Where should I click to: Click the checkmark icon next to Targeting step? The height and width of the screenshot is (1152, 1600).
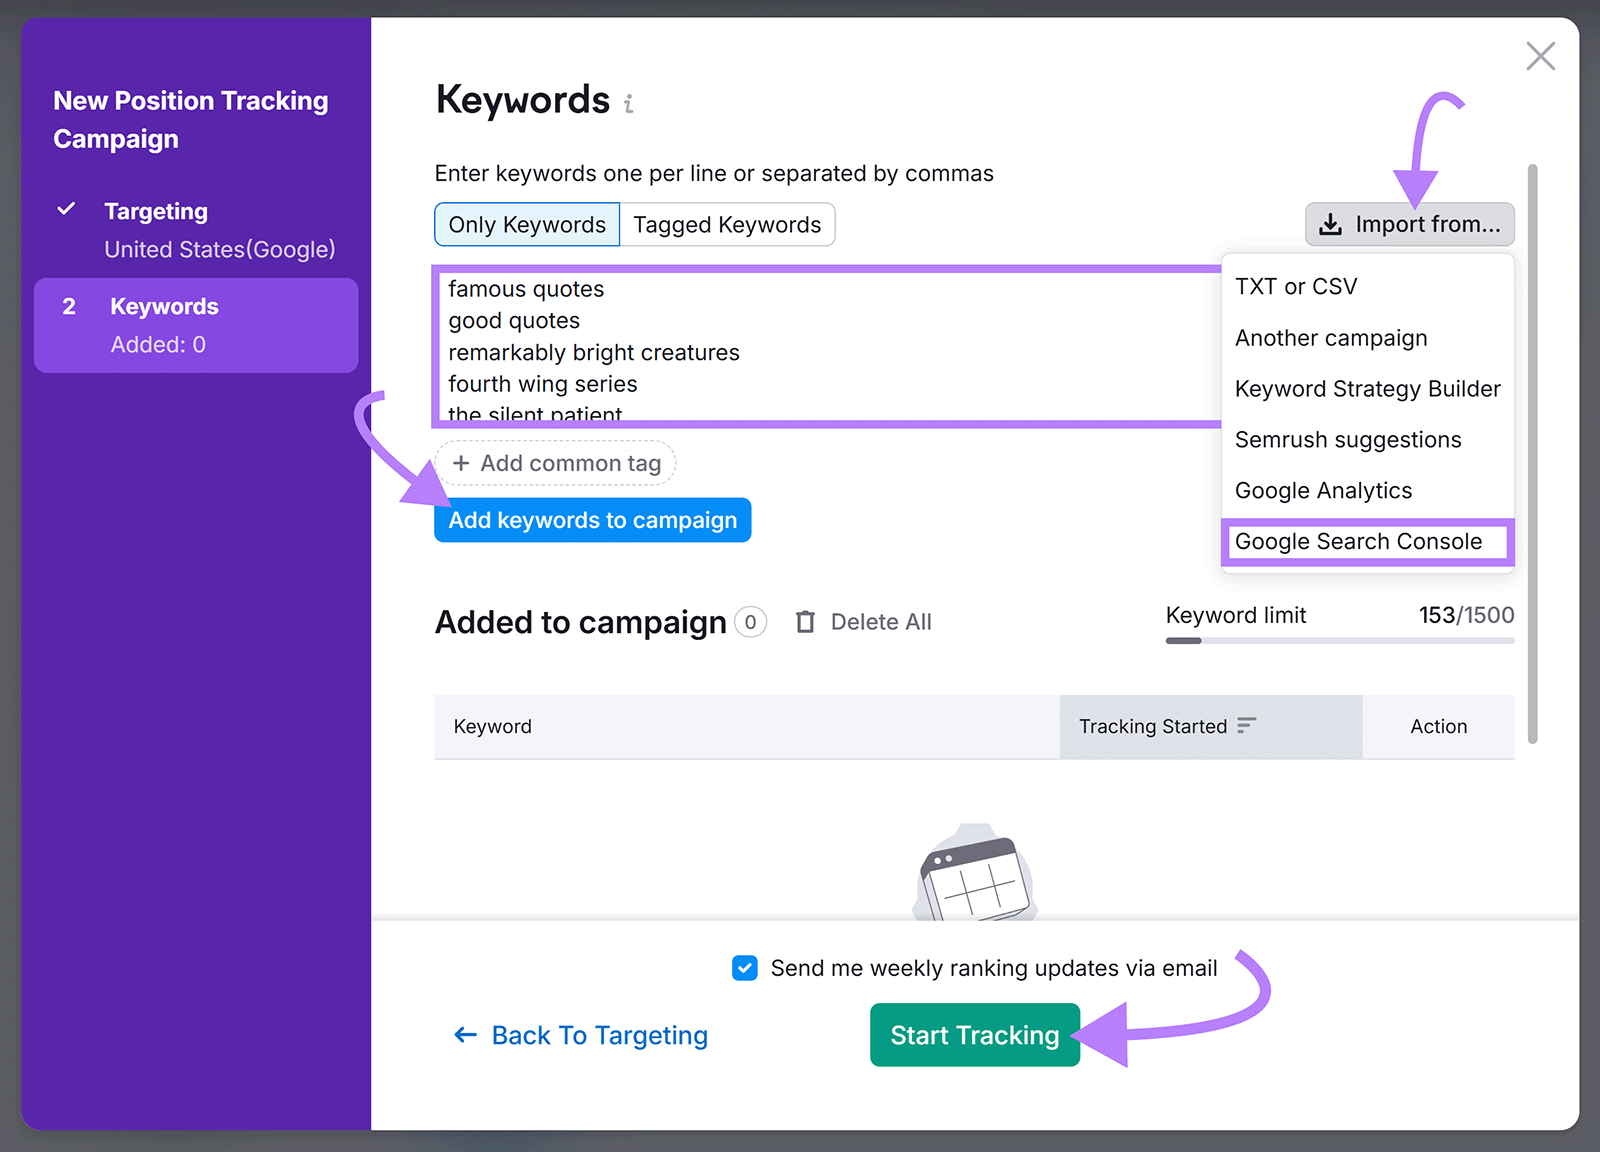[x=66, y=210]
